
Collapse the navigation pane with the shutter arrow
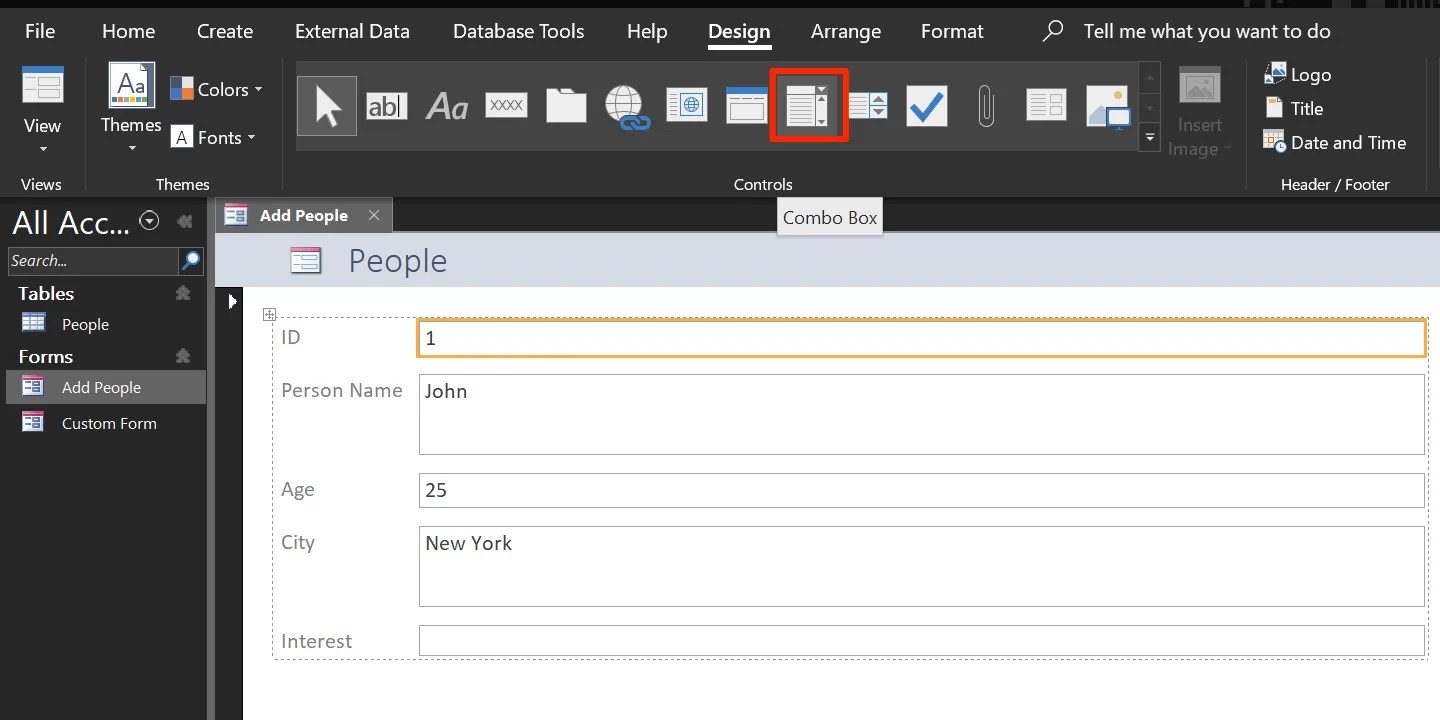pos(186,220)
